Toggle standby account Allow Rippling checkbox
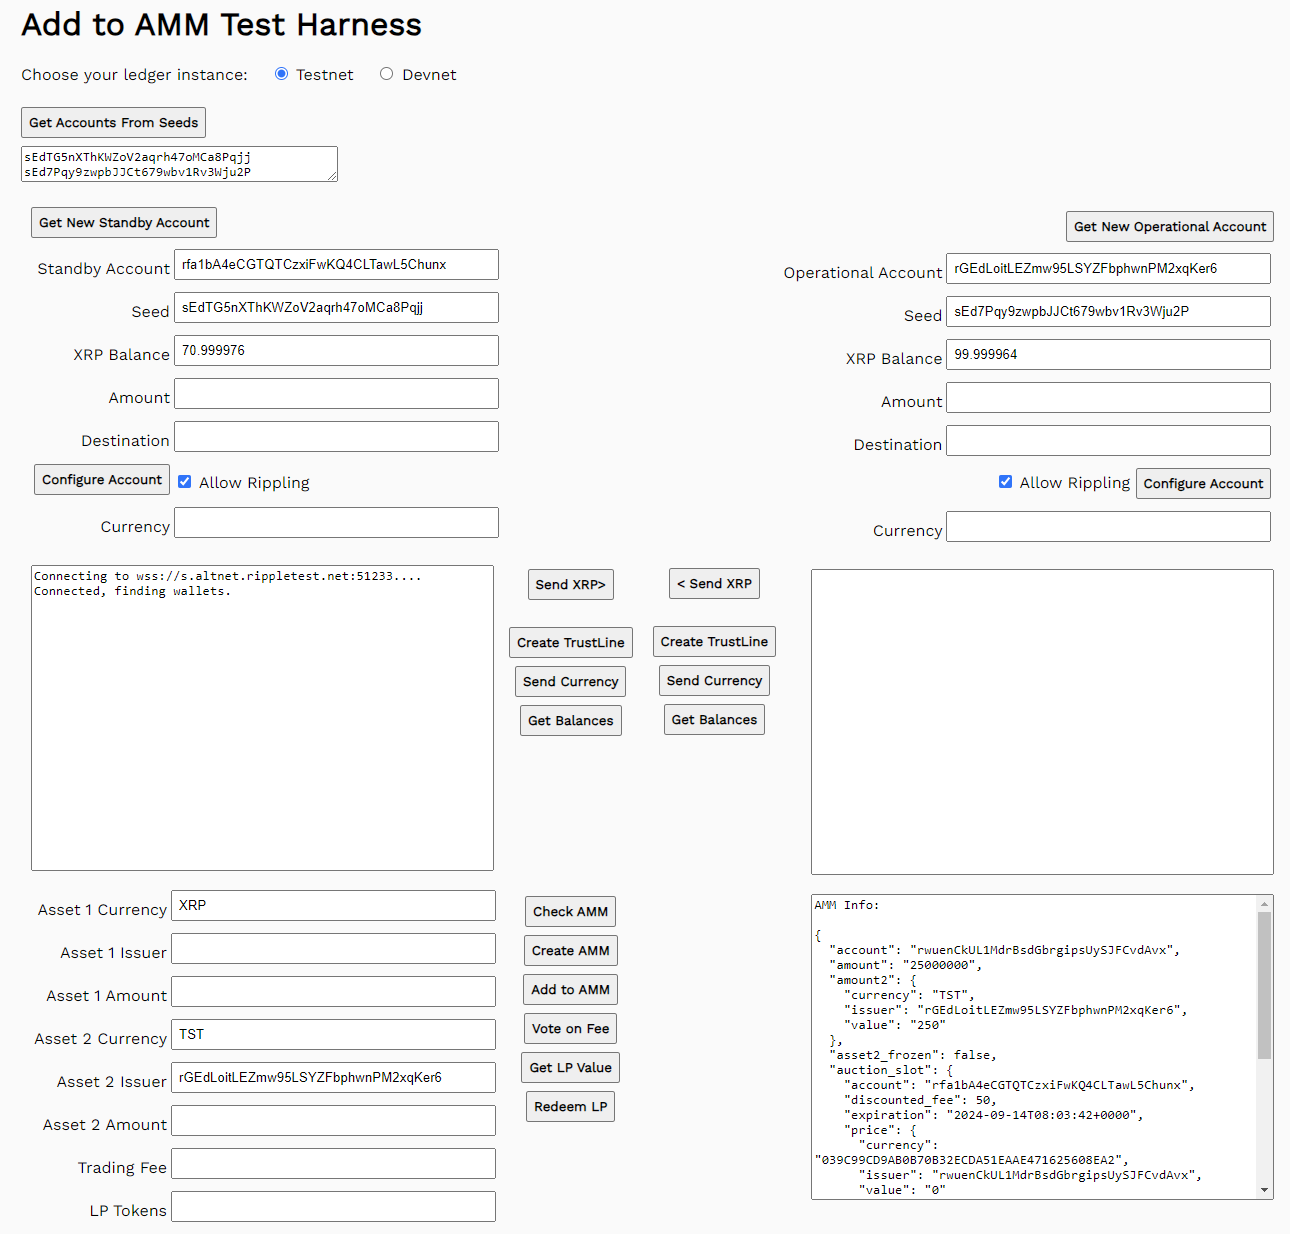Viewport: 1290px width, 1234px height. coord(185,482)
